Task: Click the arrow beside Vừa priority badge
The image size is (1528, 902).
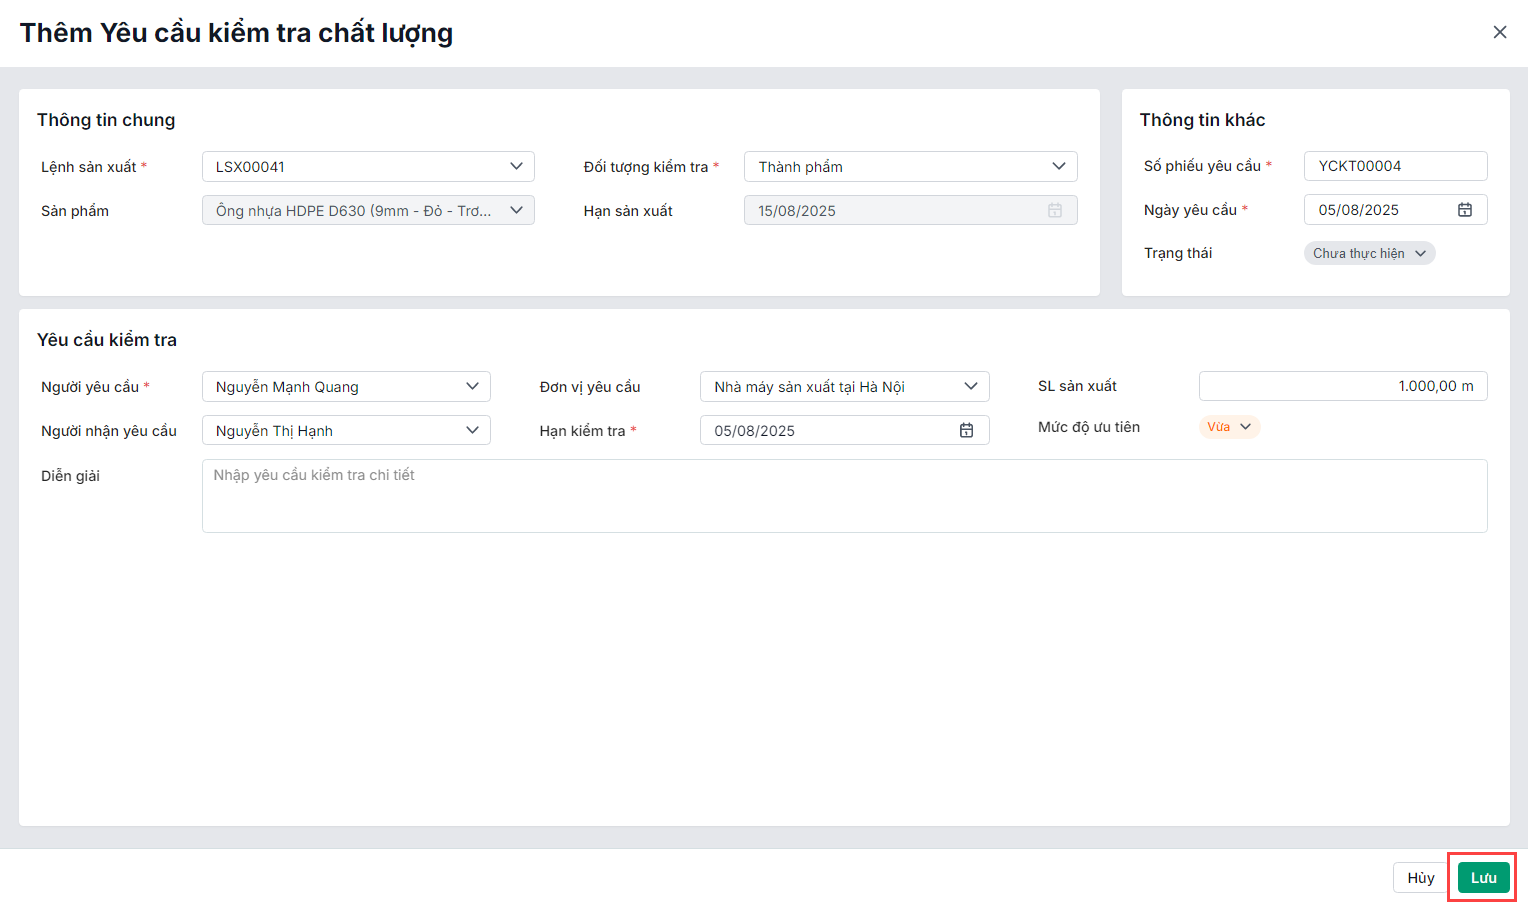Action: (x=1245, y=427)
